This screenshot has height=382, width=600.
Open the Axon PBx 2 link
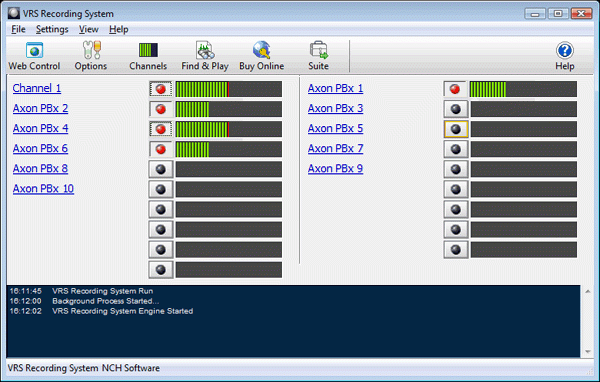coord(41,108)
